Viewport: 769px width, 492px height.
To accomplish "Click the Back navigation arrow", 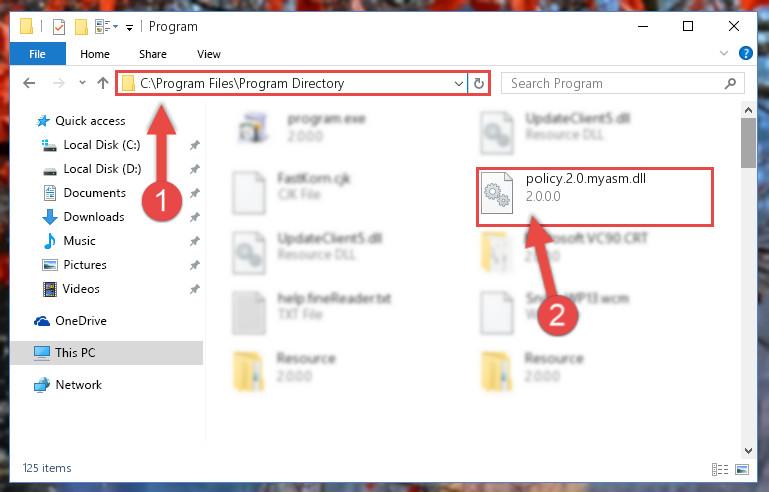I will (x=29, y=83).
